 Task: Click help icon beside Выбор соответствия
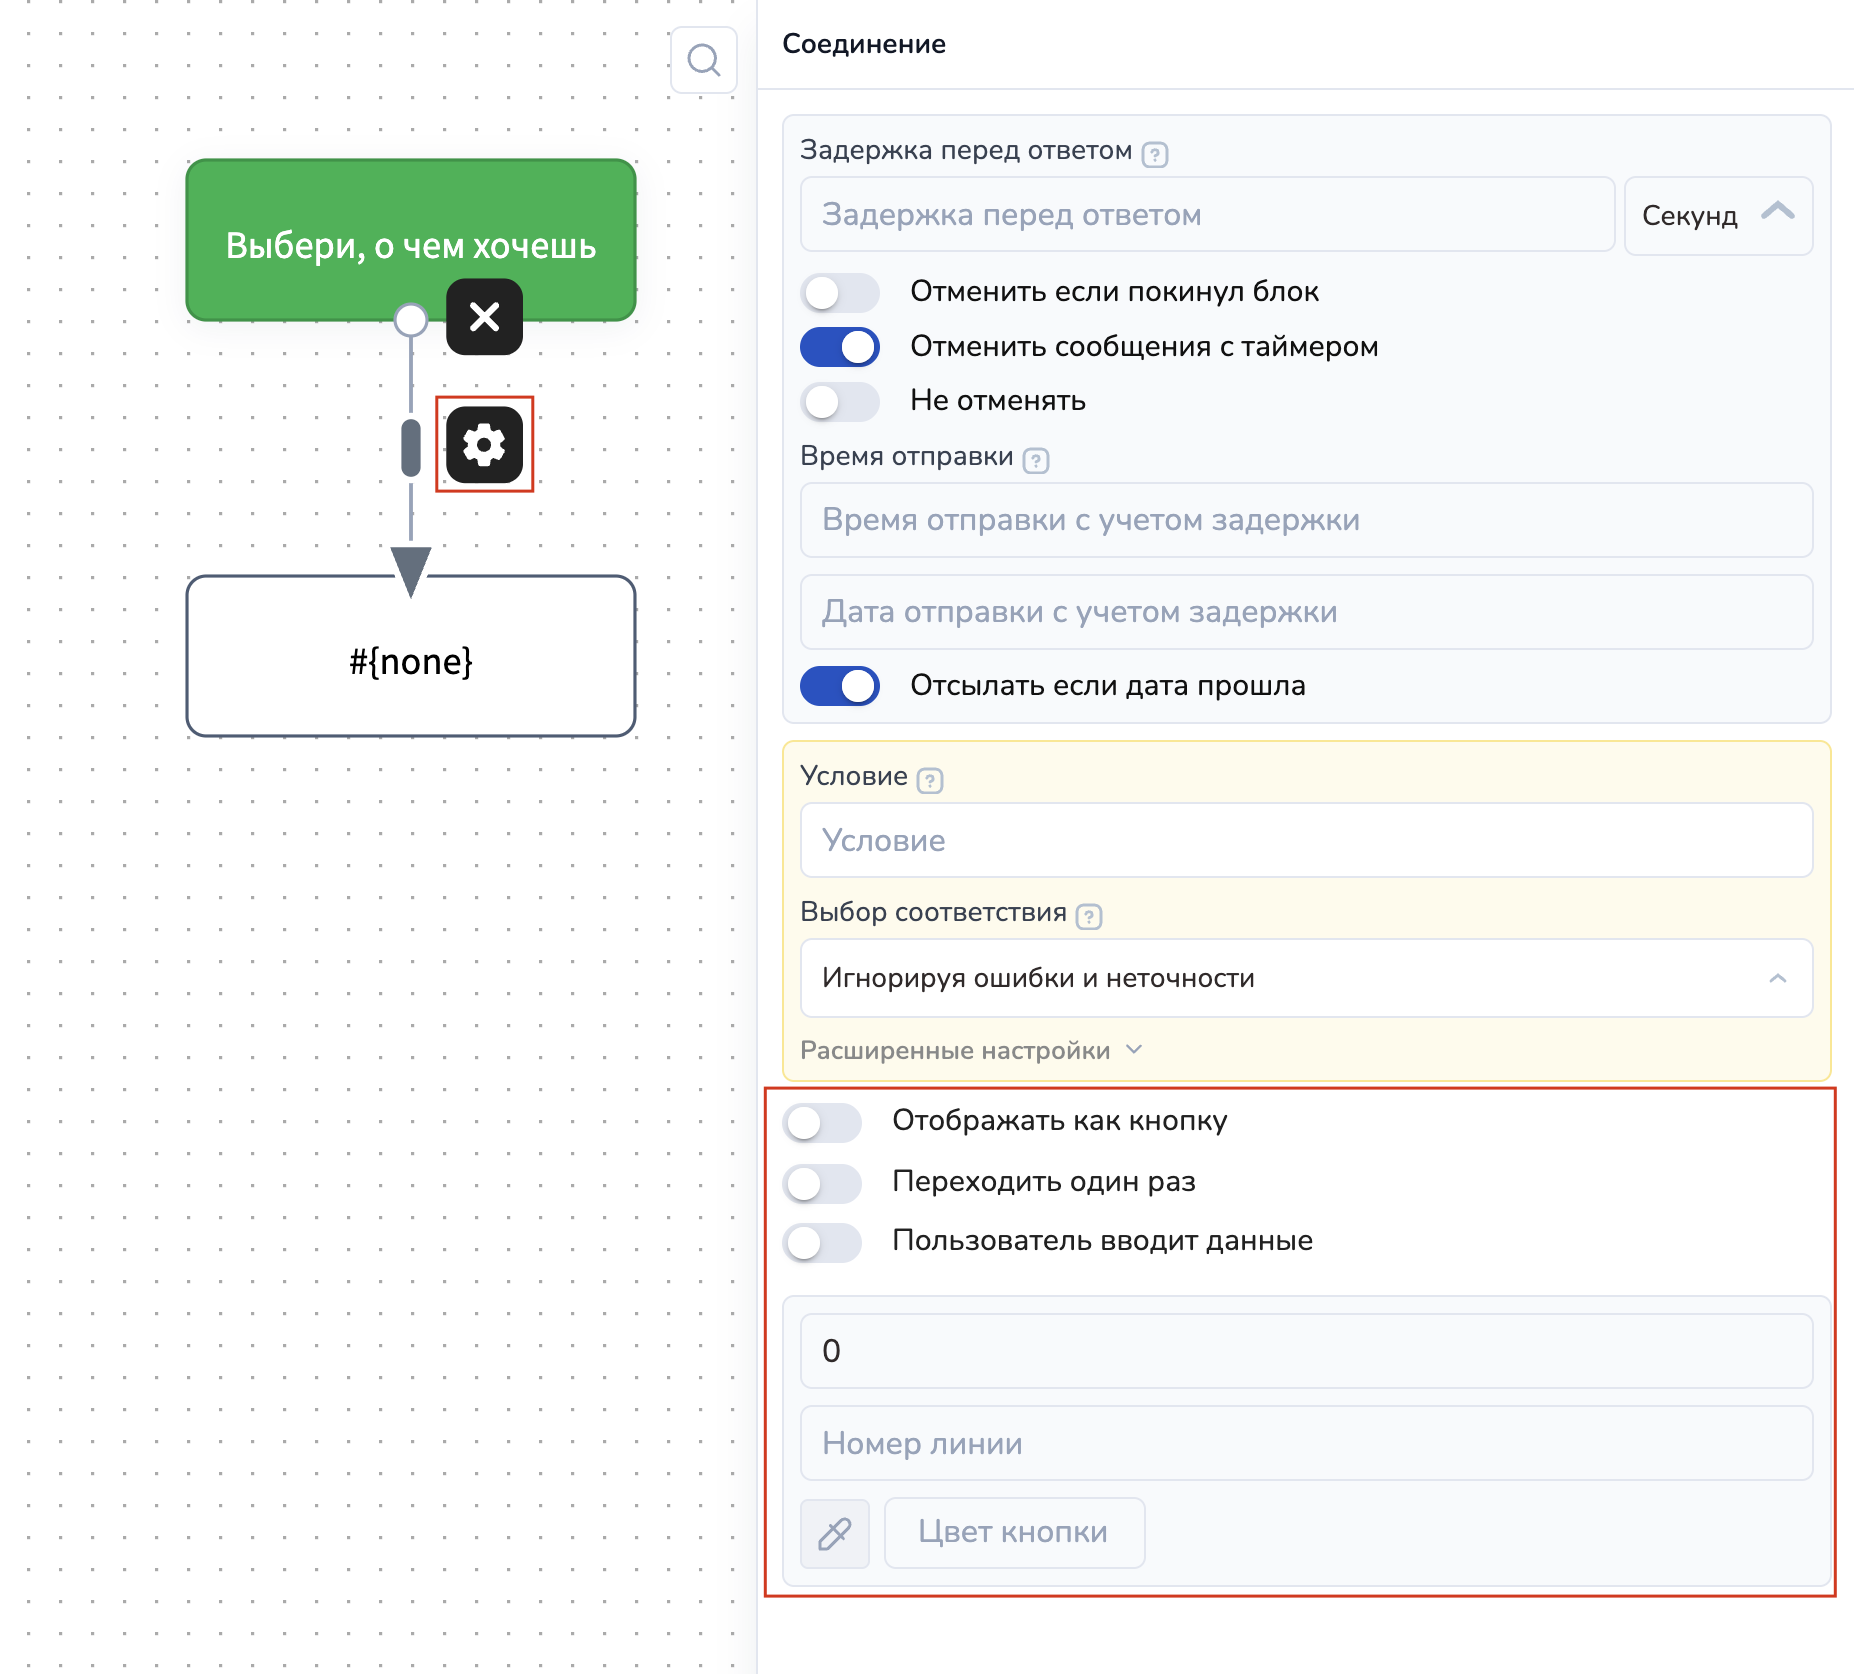tap(1089, 916)
